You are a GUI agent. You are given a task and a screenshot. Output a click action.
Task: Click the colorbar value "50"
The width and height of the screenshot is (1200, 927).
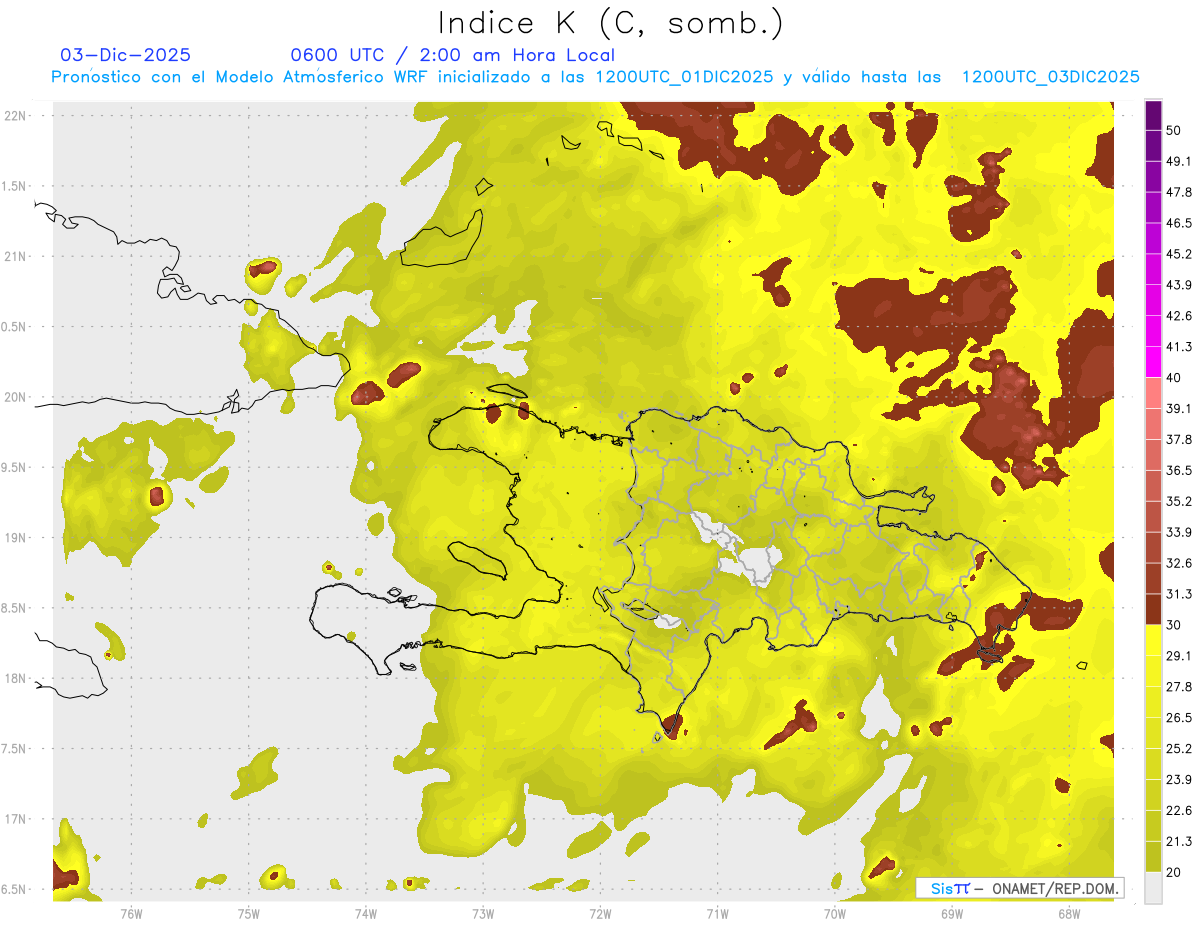click(1176, 130)
